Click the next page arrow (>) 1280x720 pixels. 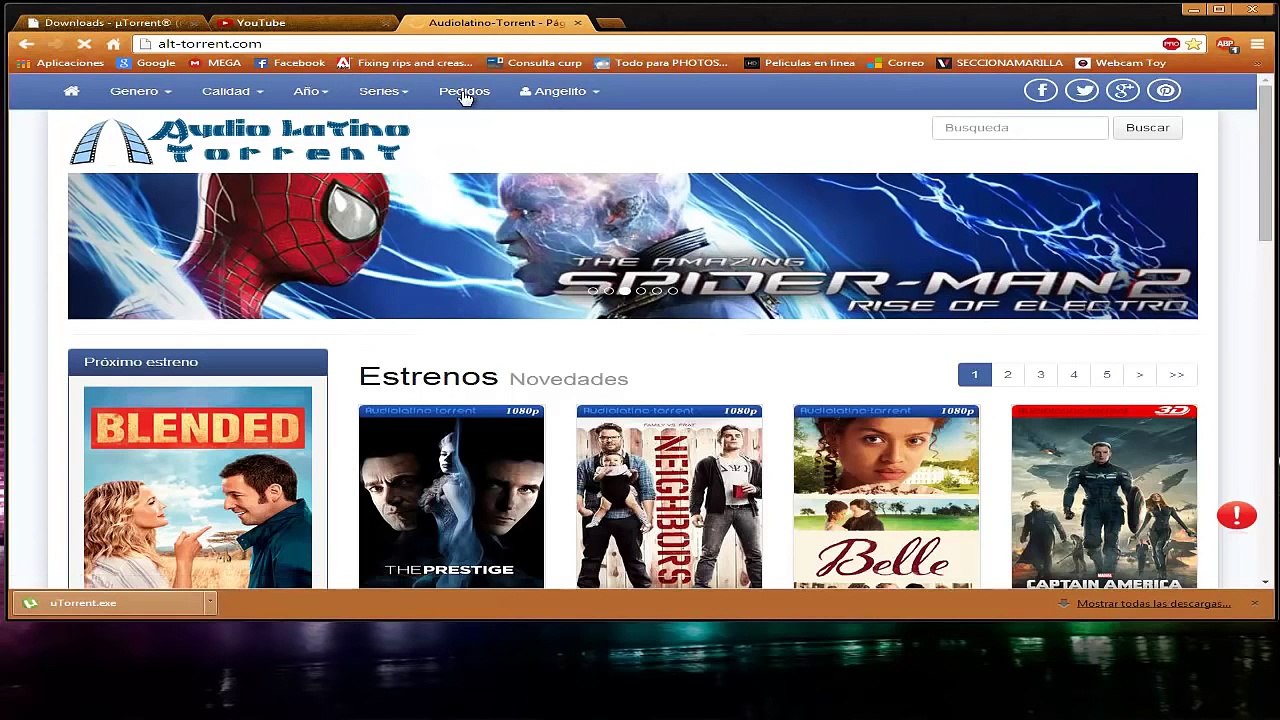1140,375
